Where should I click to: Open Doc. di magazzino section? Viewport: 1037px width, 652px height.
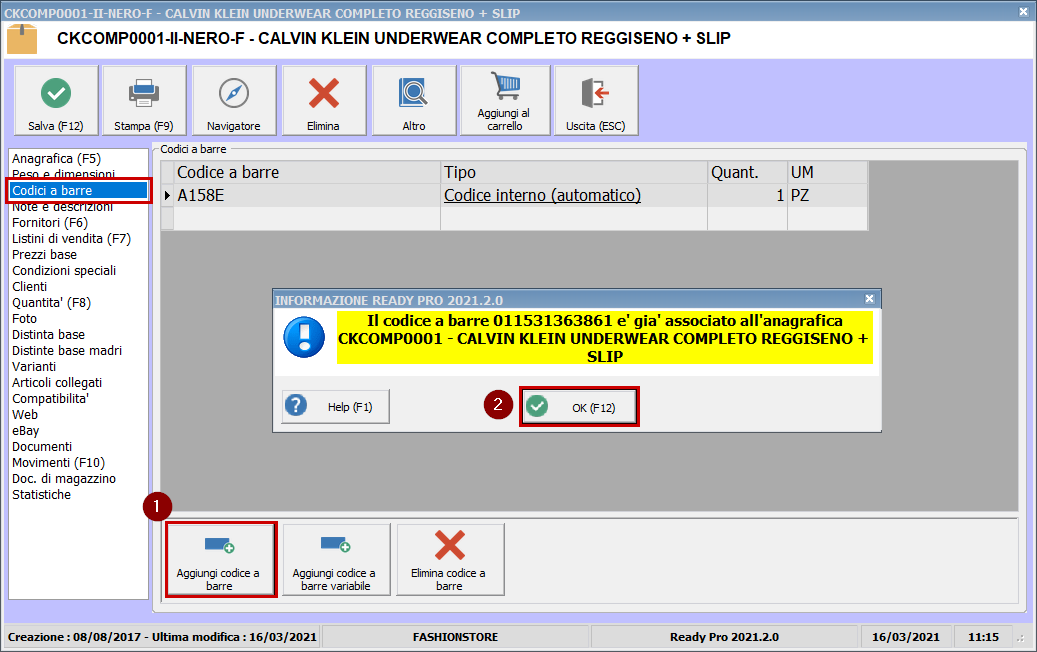tap(63, 479)
